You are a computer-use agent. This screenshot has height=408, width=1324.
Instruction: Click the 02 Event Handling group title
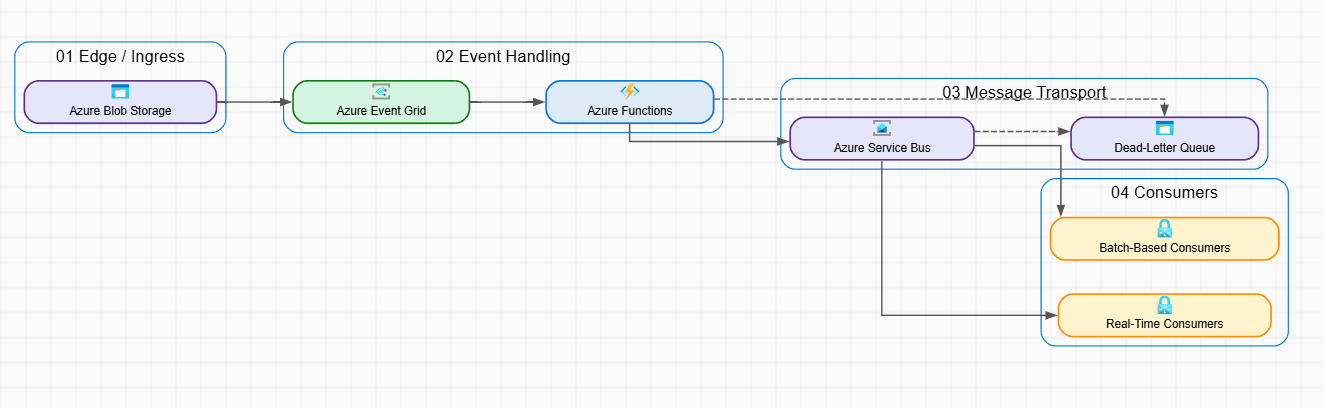pos(503,57)
